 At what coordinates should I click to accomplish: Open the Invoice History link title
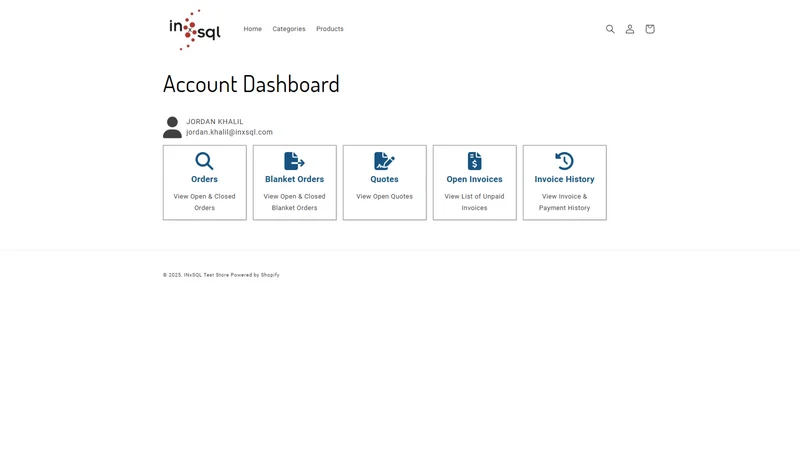click(x=564, y=179)
